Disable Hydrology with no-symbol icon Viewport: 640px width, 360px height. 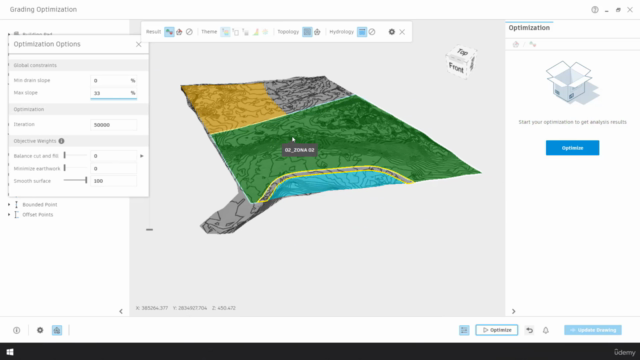click(x=372, y=32)
